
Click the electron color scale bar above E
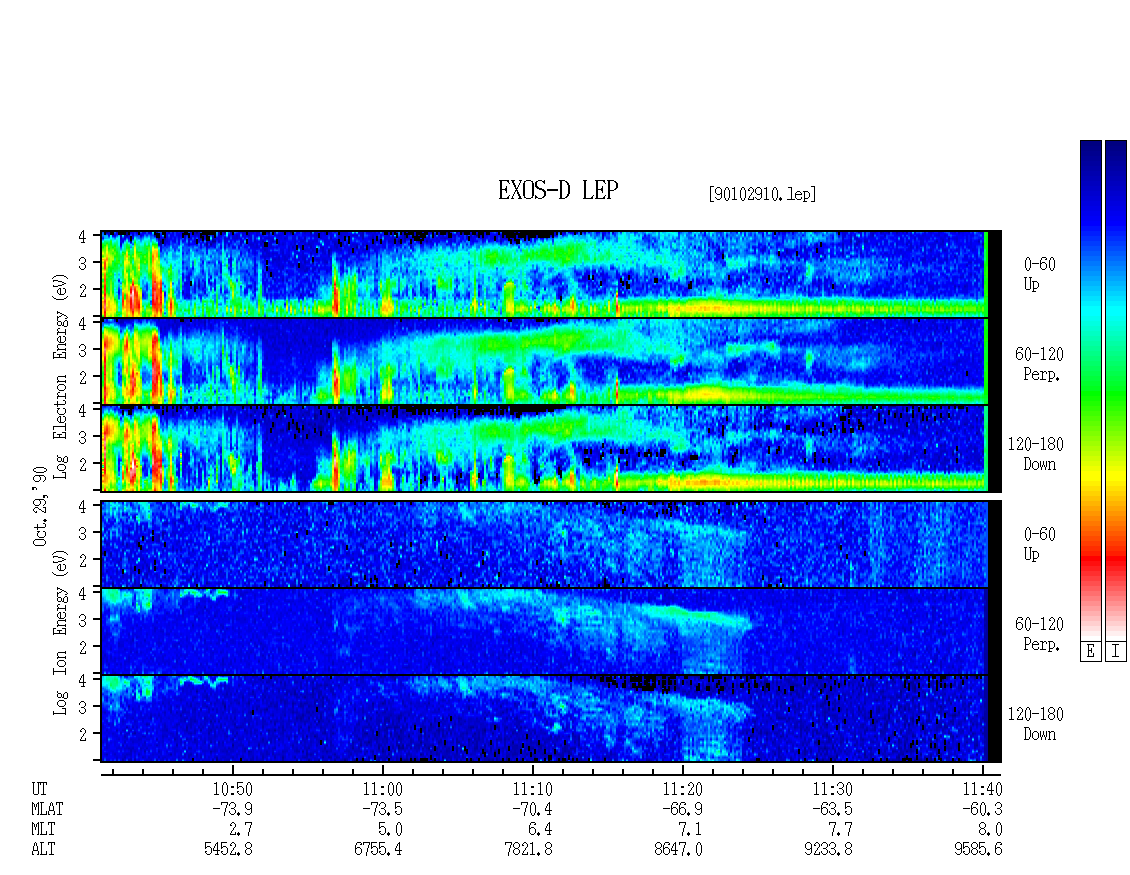point(1090,389)
